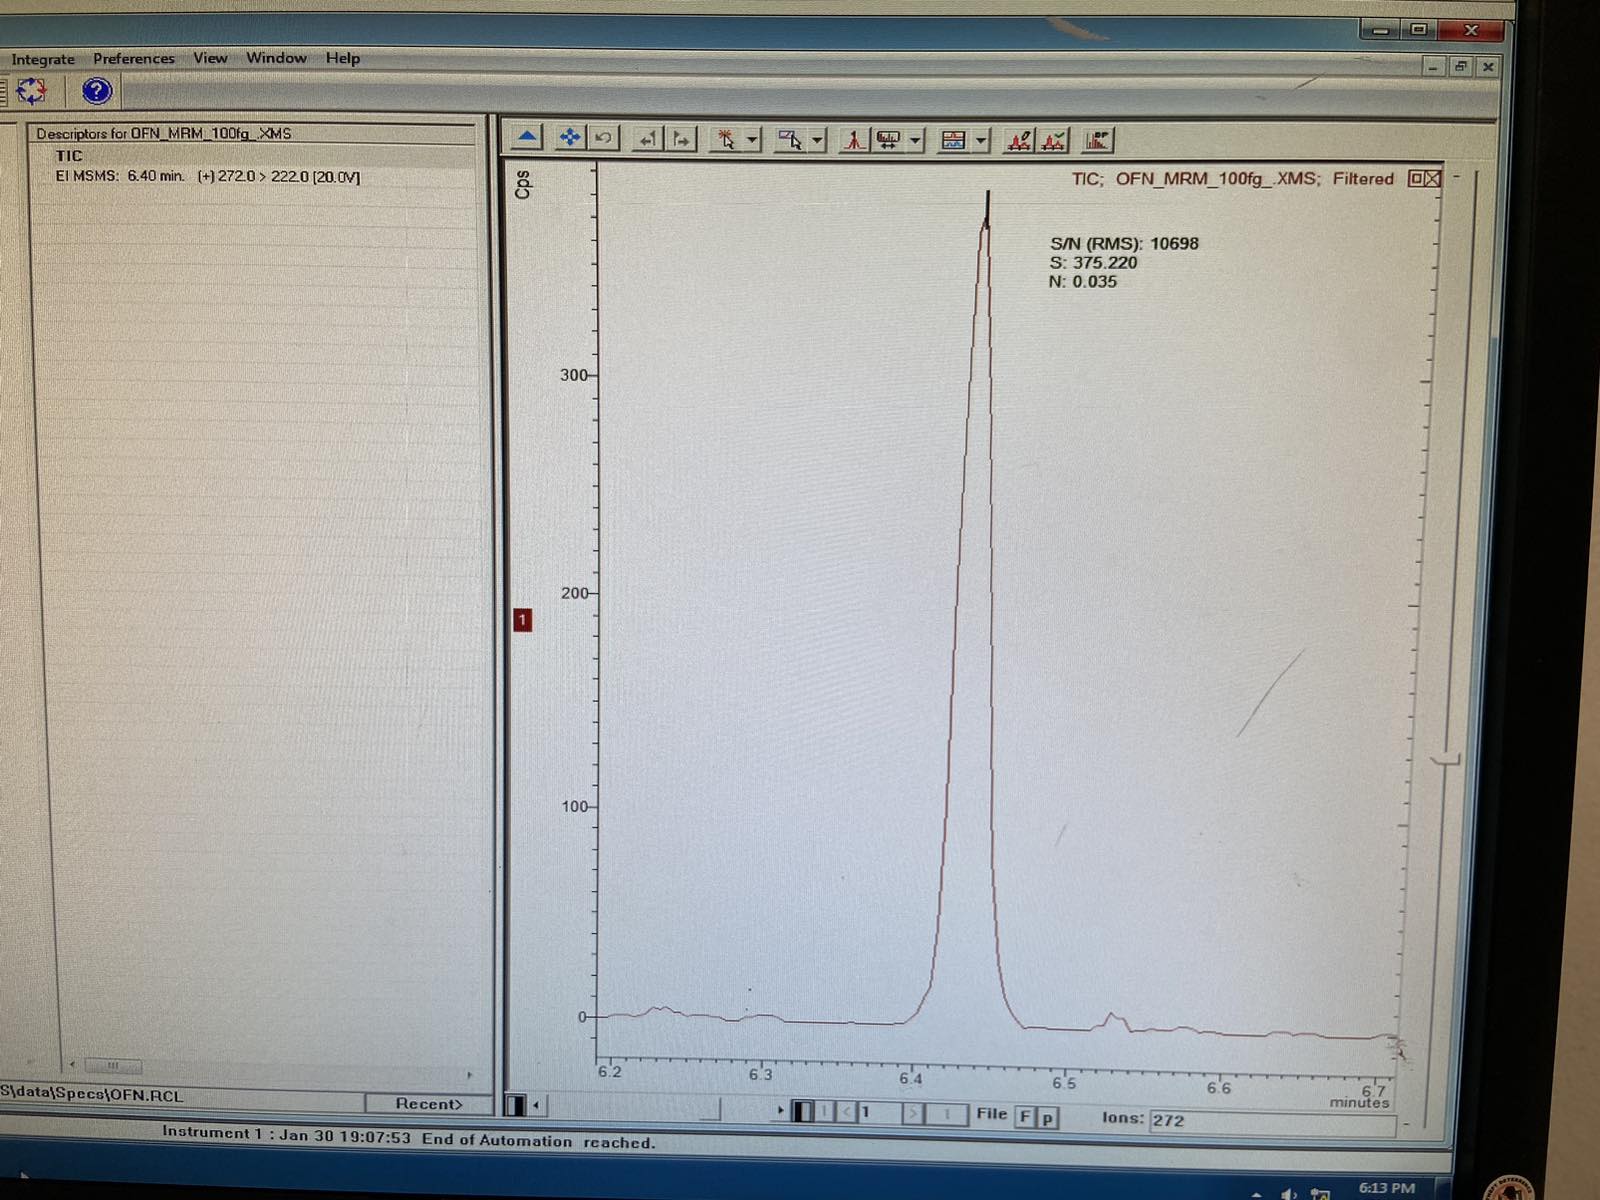Click the peak with pencil edit icon

(x=1018, y=141)
